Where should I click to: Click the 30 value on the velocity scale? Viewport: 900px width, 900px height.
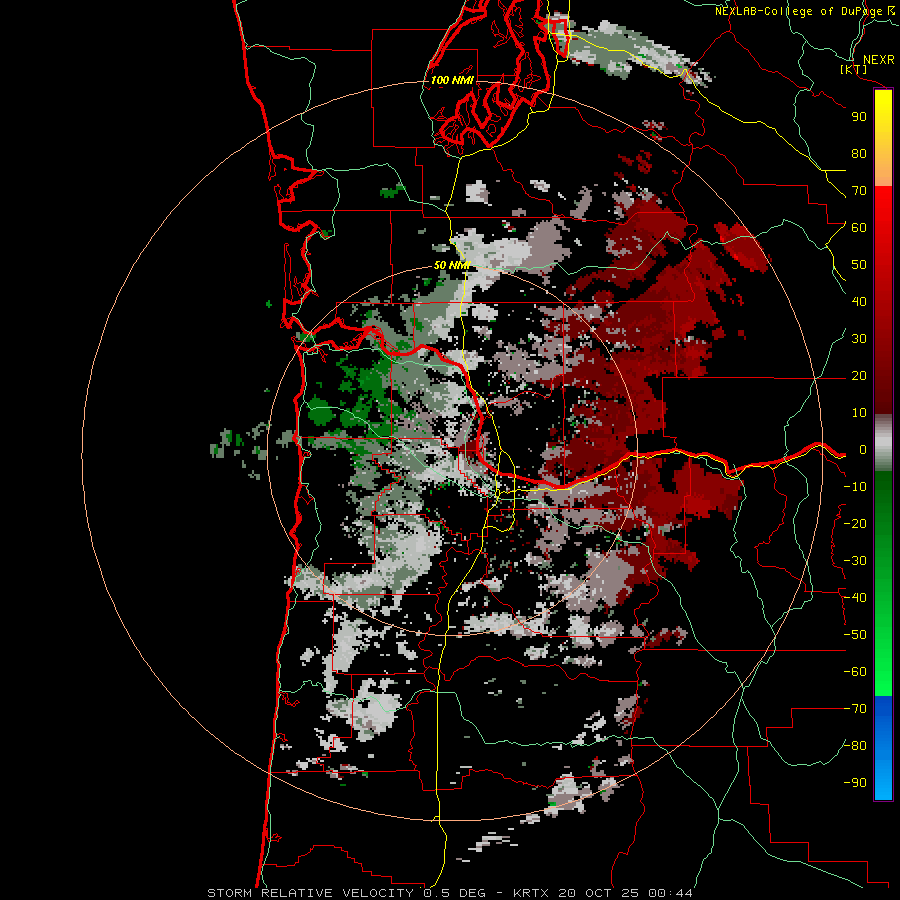point(859,339)
